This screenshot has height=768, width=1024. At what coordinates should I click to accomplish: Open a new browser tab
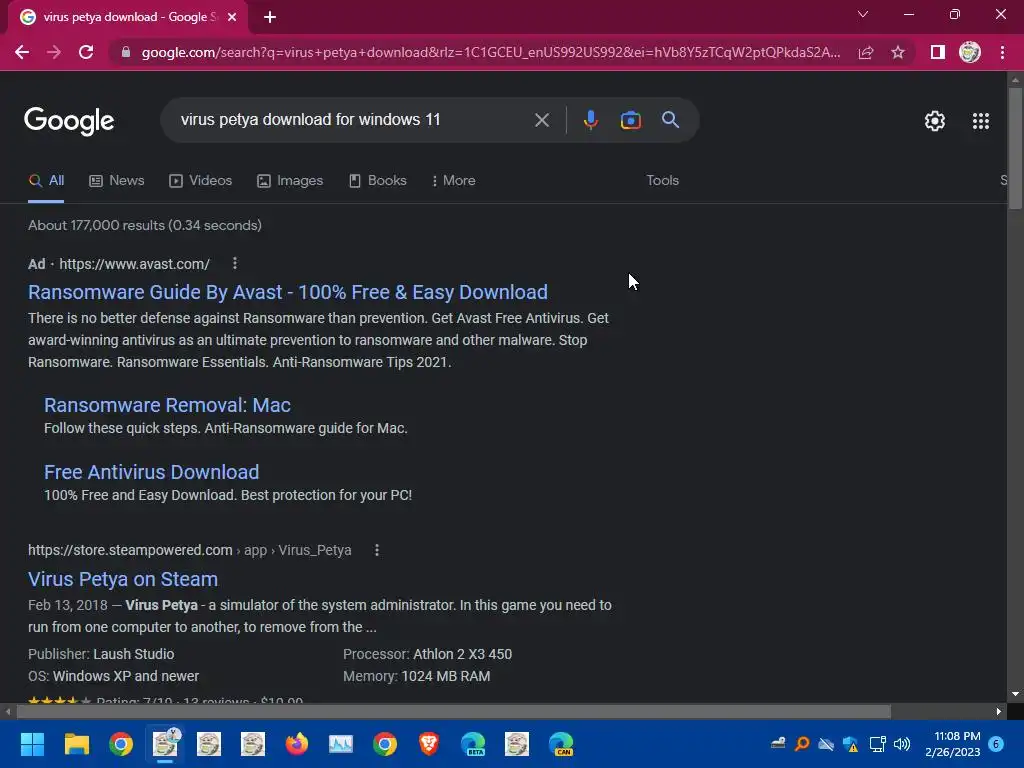click(270, 17)
